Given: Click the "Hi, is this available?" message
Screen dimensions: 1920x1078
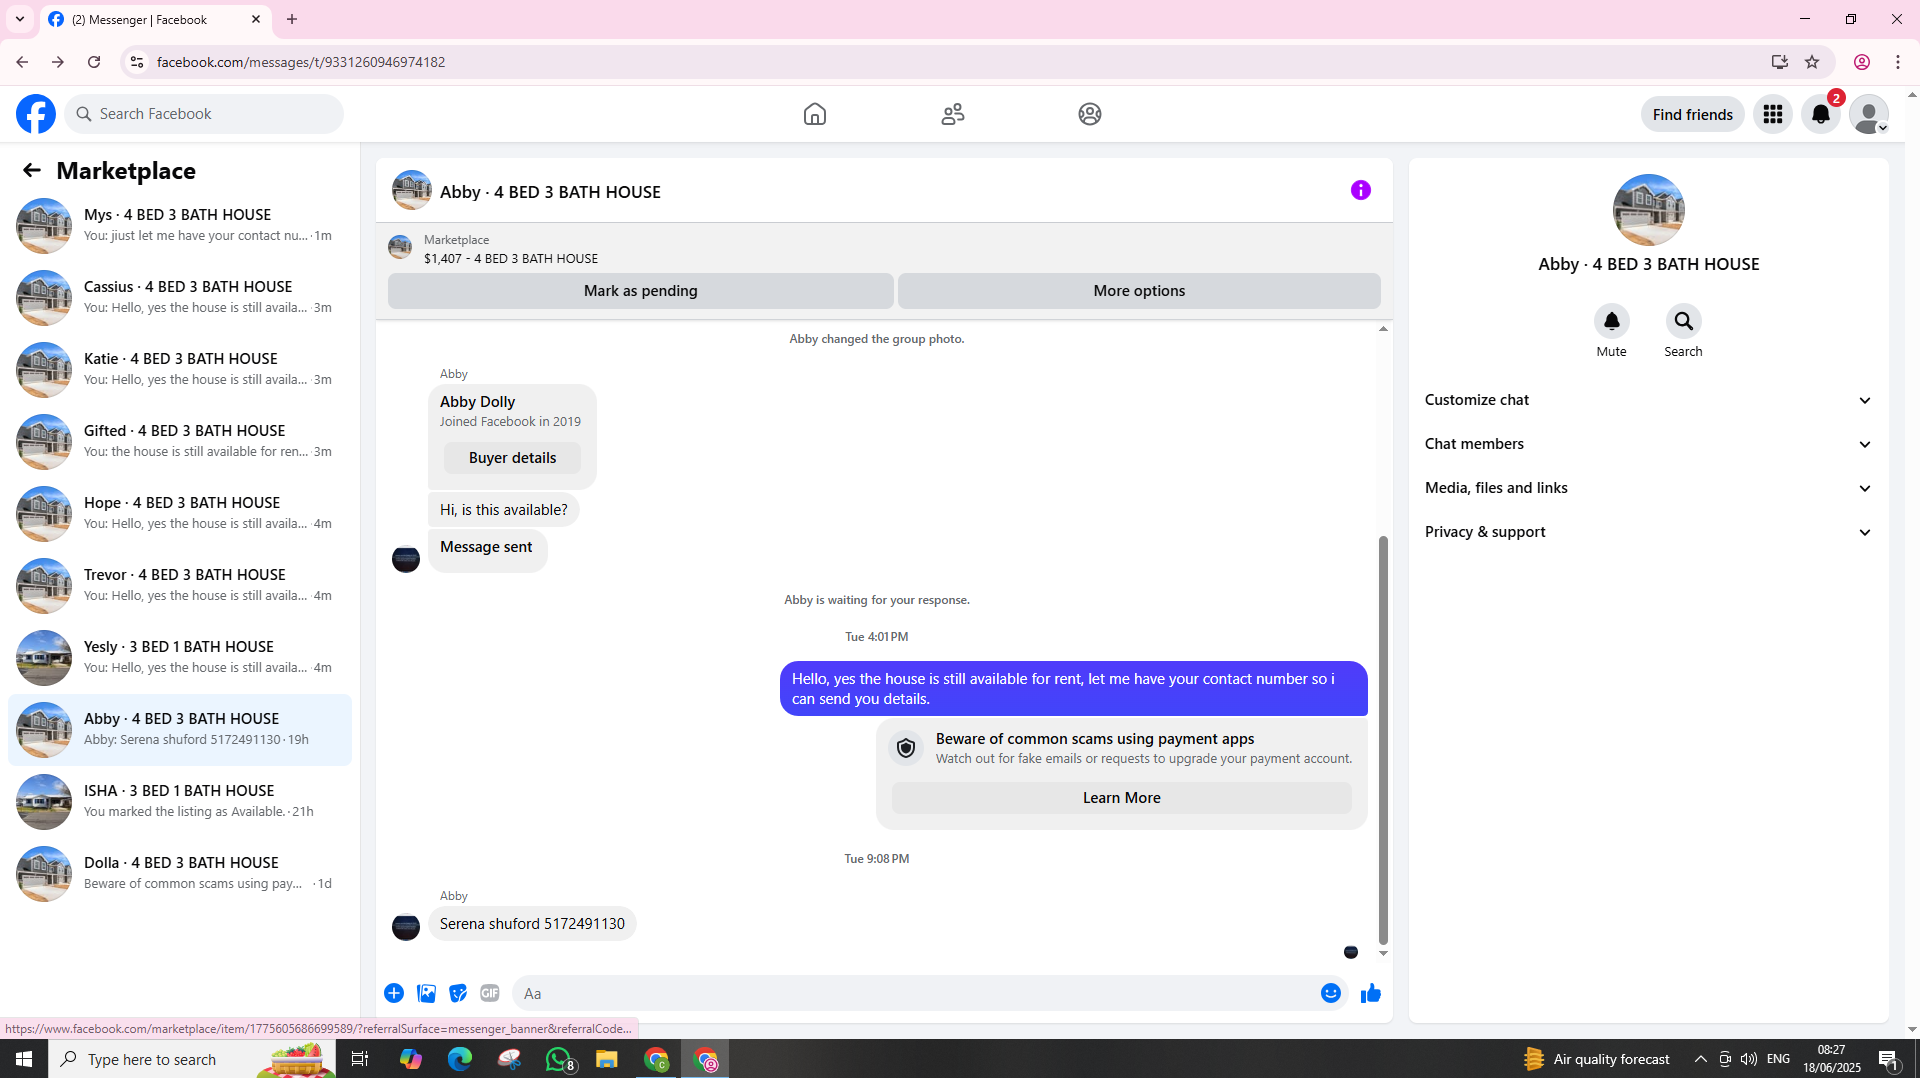Looking at the screenshot, I should [504, 510].
